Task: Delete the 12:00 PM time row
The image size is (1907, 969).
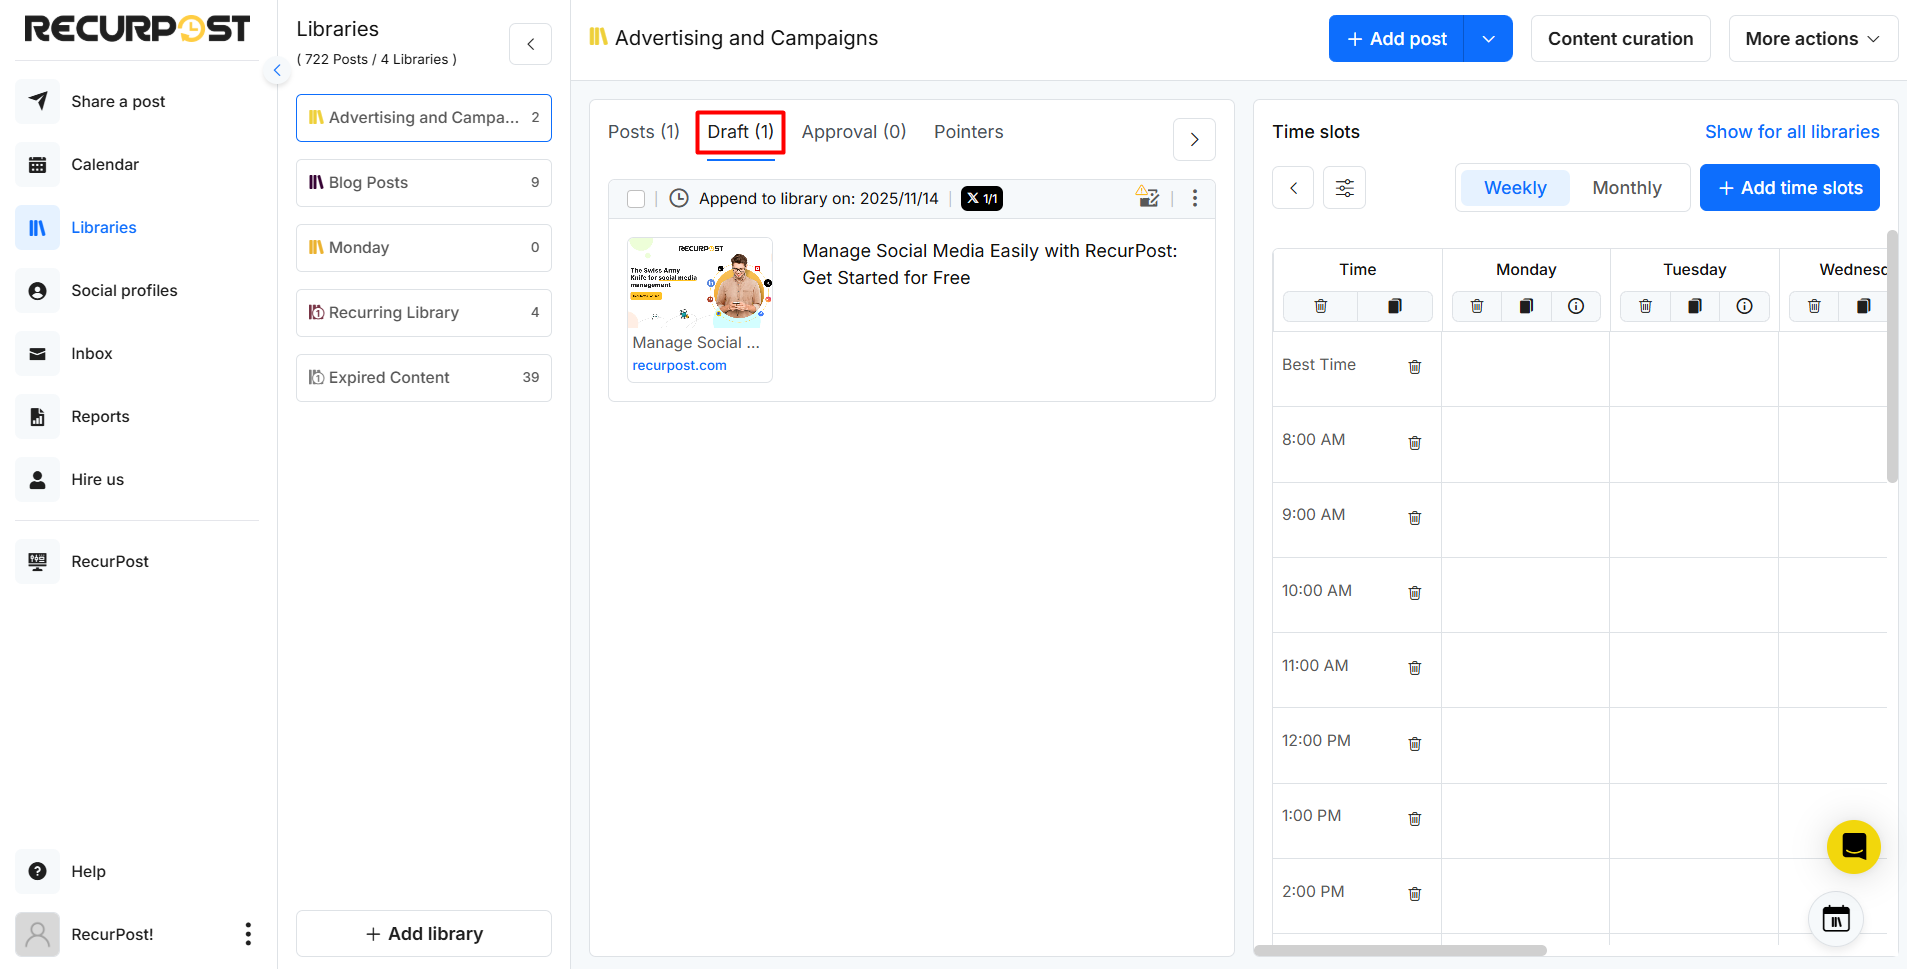Action: pyautogui.click(x=1415, y=743)
